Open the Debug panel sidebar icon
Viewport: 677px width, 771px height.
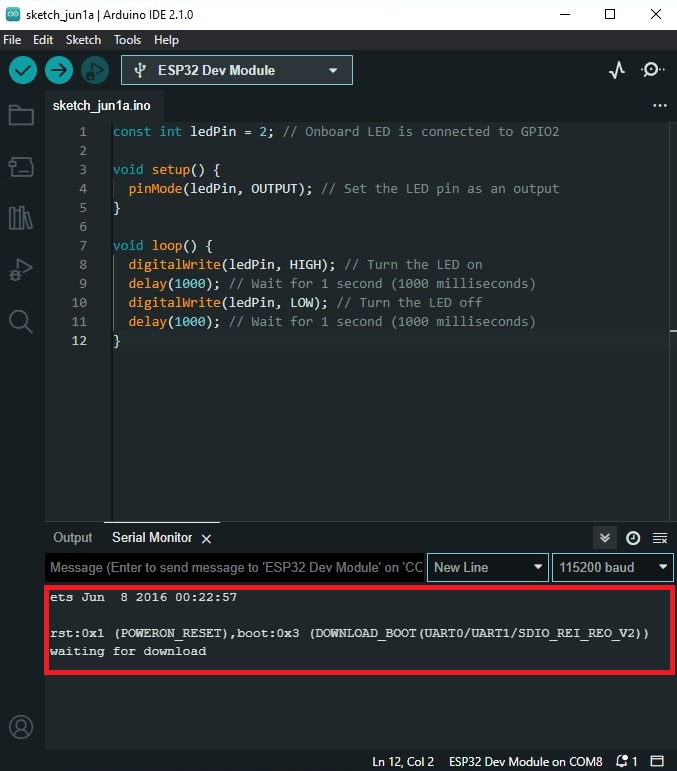click(x=21, y=269)
